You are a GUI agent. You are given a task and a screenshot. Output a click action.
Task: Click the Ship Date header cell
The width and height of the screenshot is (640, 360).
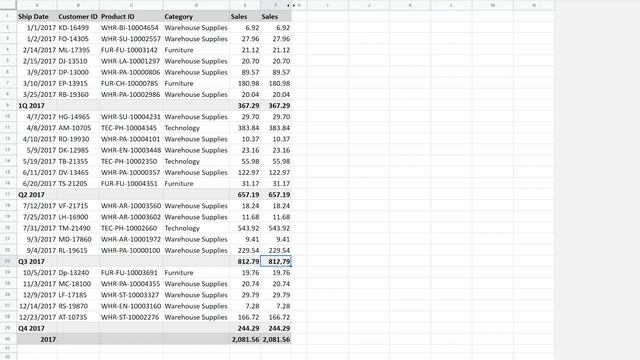pyautogui.click(x=37, y=17)
